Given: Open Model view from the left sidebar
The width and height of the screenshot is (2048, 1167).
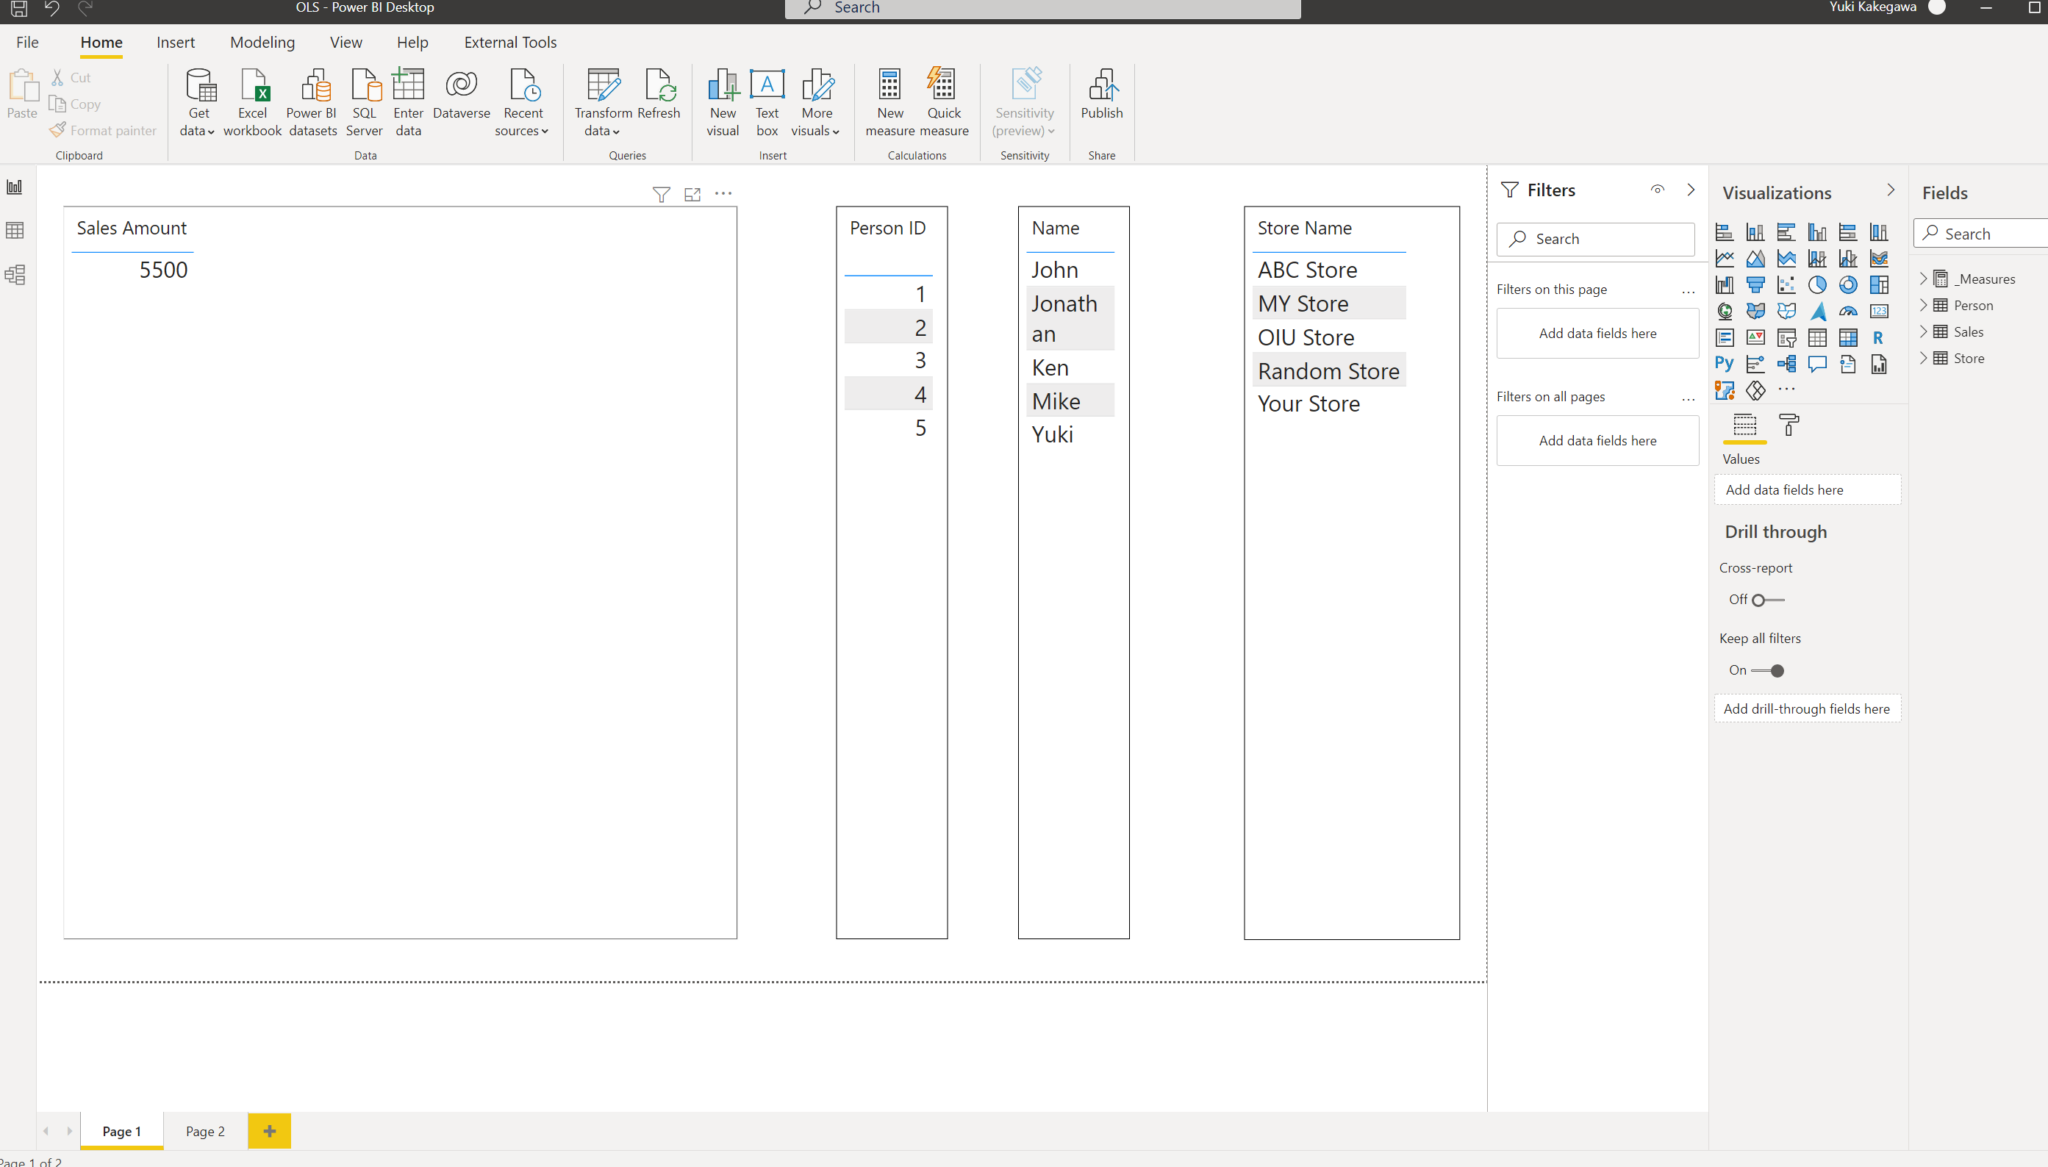Looking at the screenshot, I should click(15, 274).
